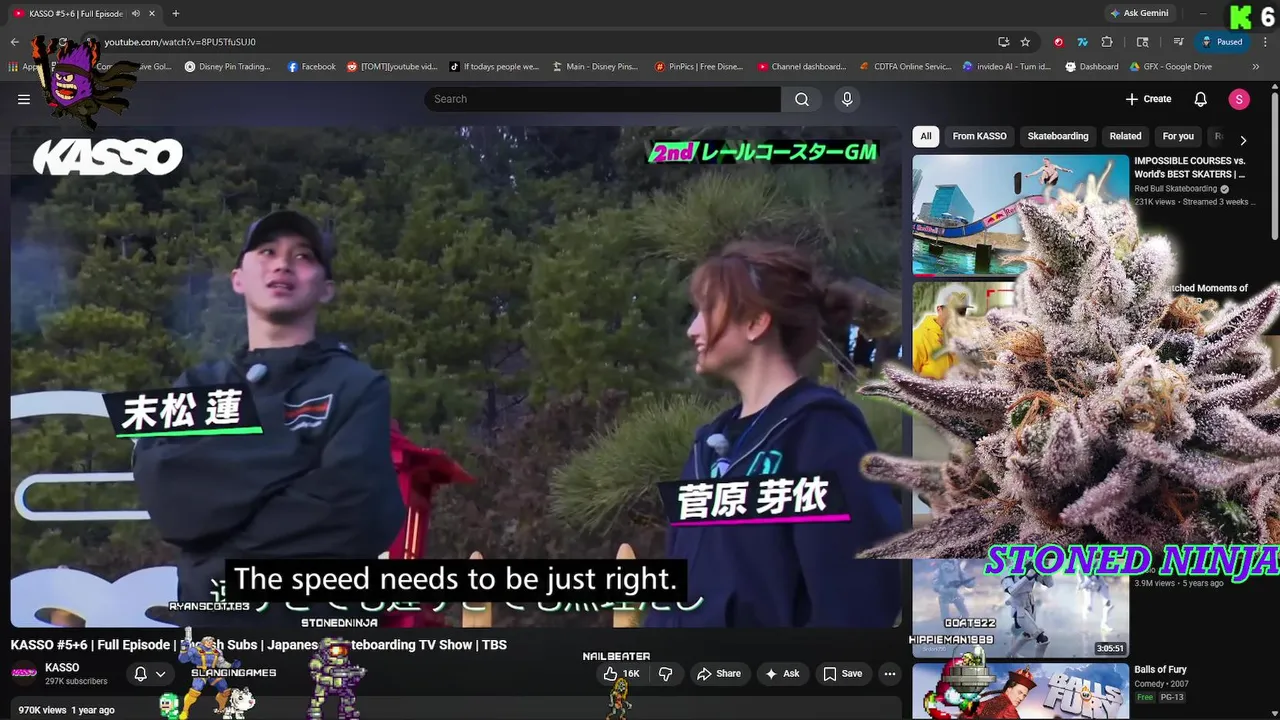Open a new browser tab

(176, 14)
